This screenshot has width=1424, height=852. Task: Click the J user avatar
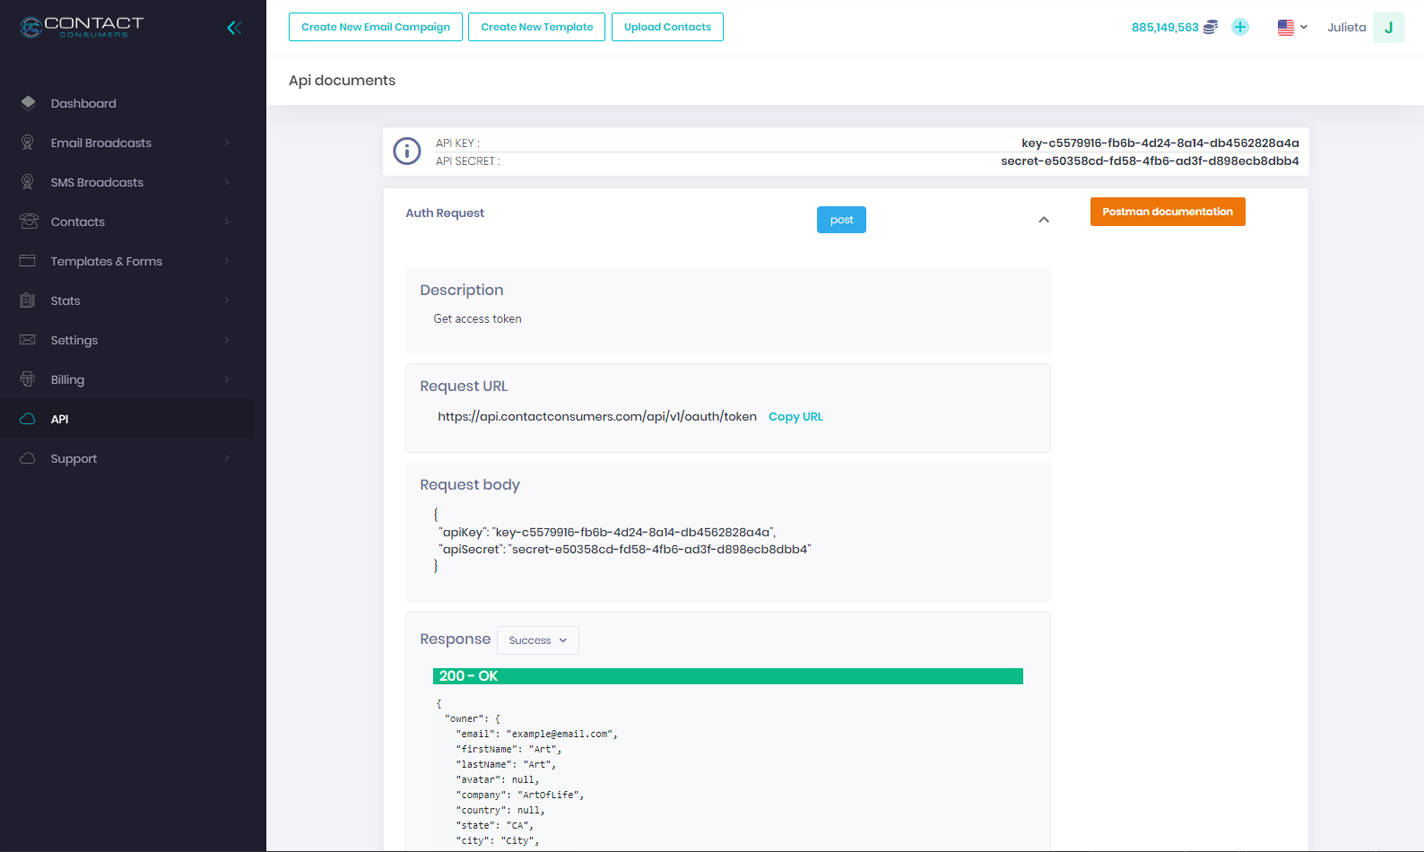tap(1388, 27)
